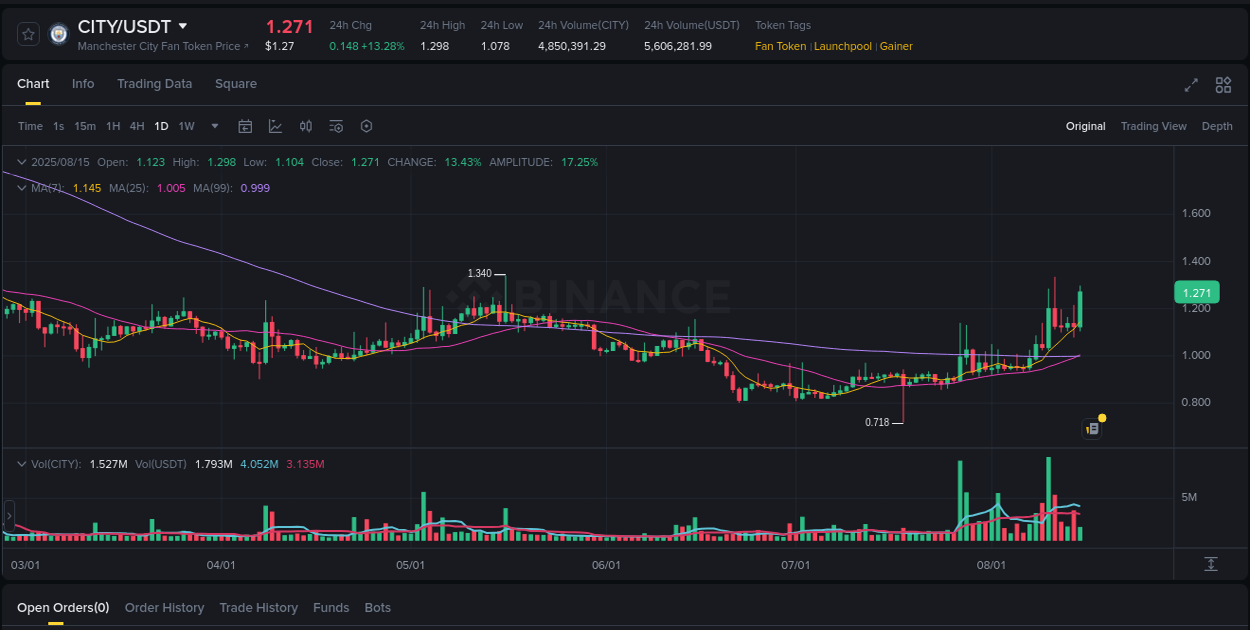This screenshot has height=630, width=1250.
Task: Open the indicator list settings icon
Action: point(336,126)
